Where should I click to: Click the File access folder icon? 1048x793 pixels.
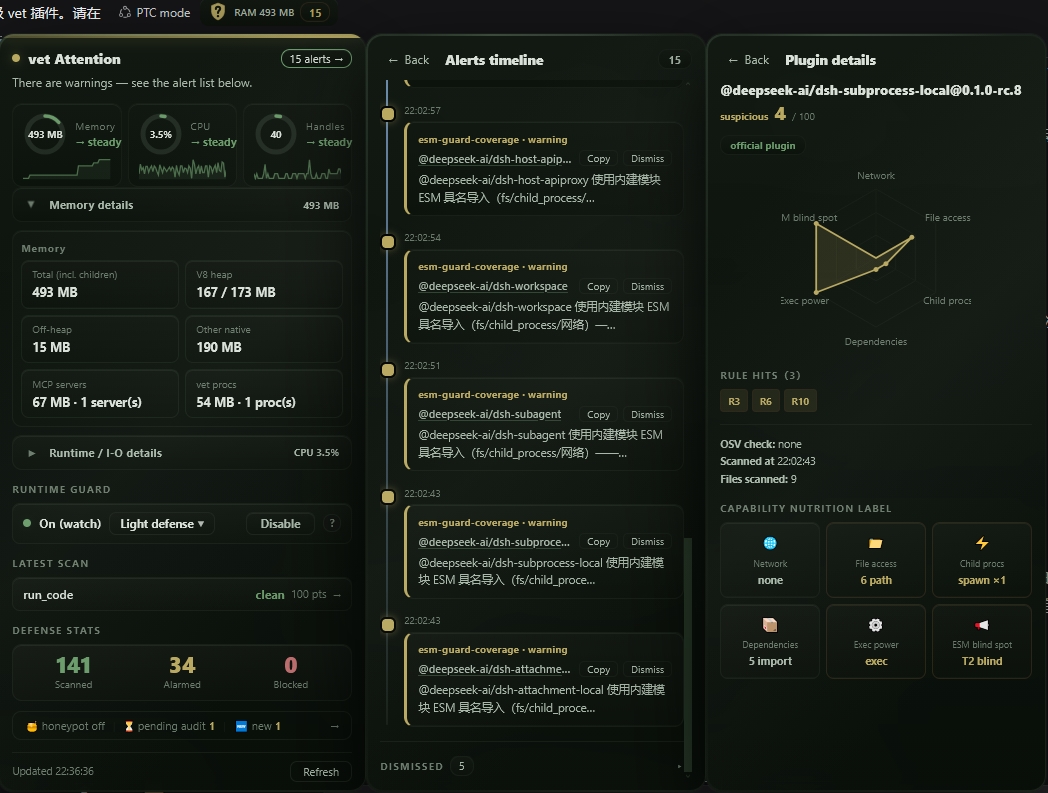point(876,543)
